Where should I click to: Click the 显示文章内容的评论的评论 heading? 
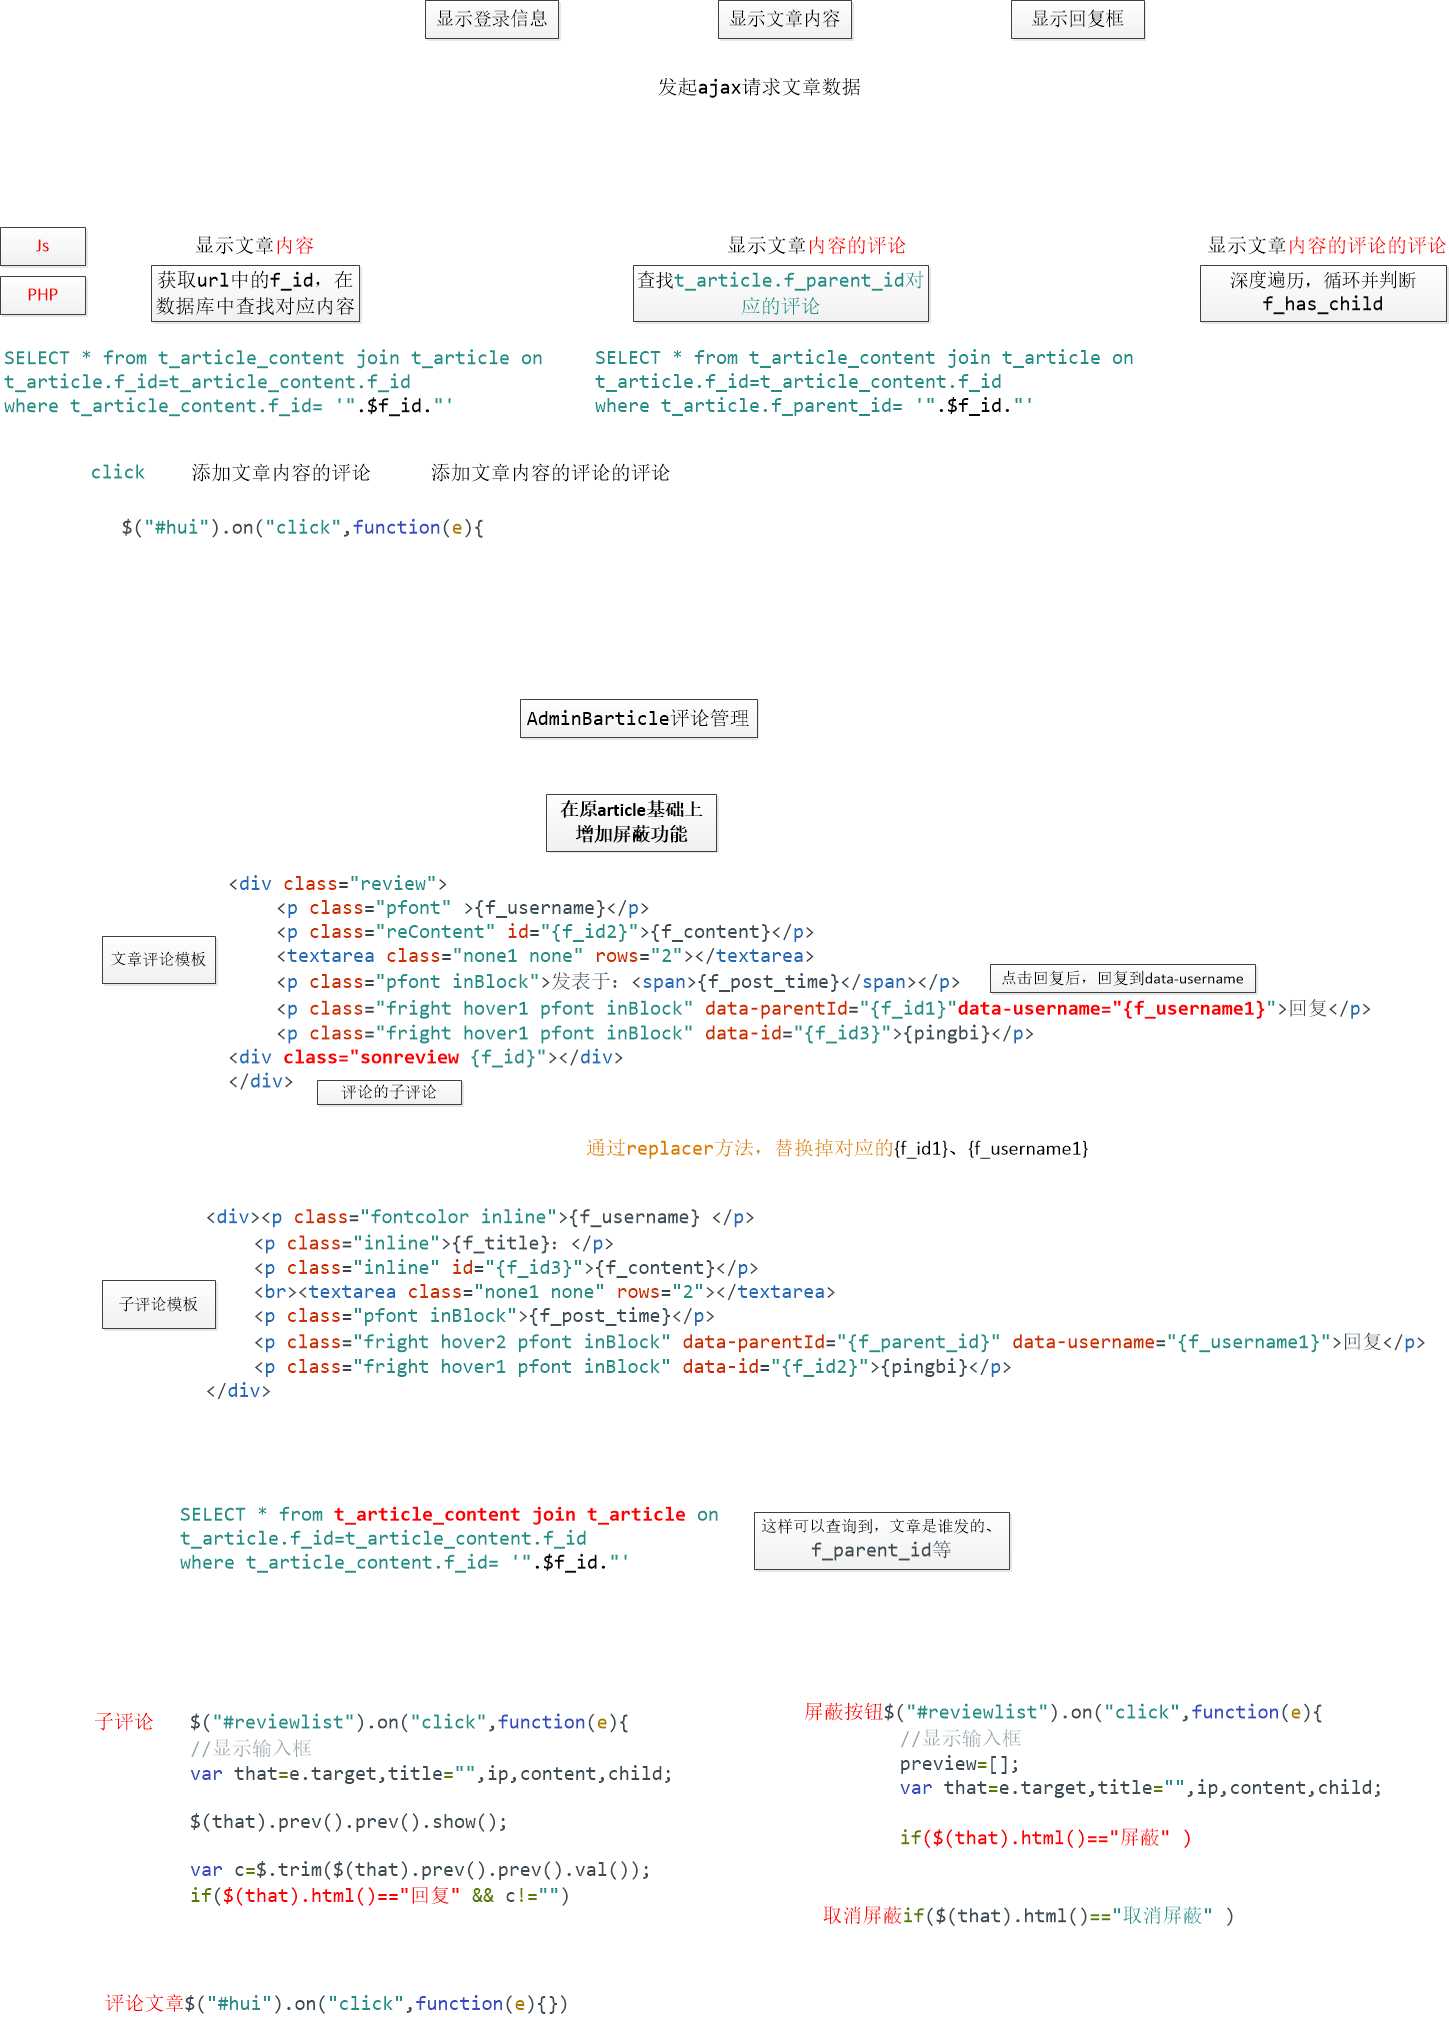point(1326,245)
